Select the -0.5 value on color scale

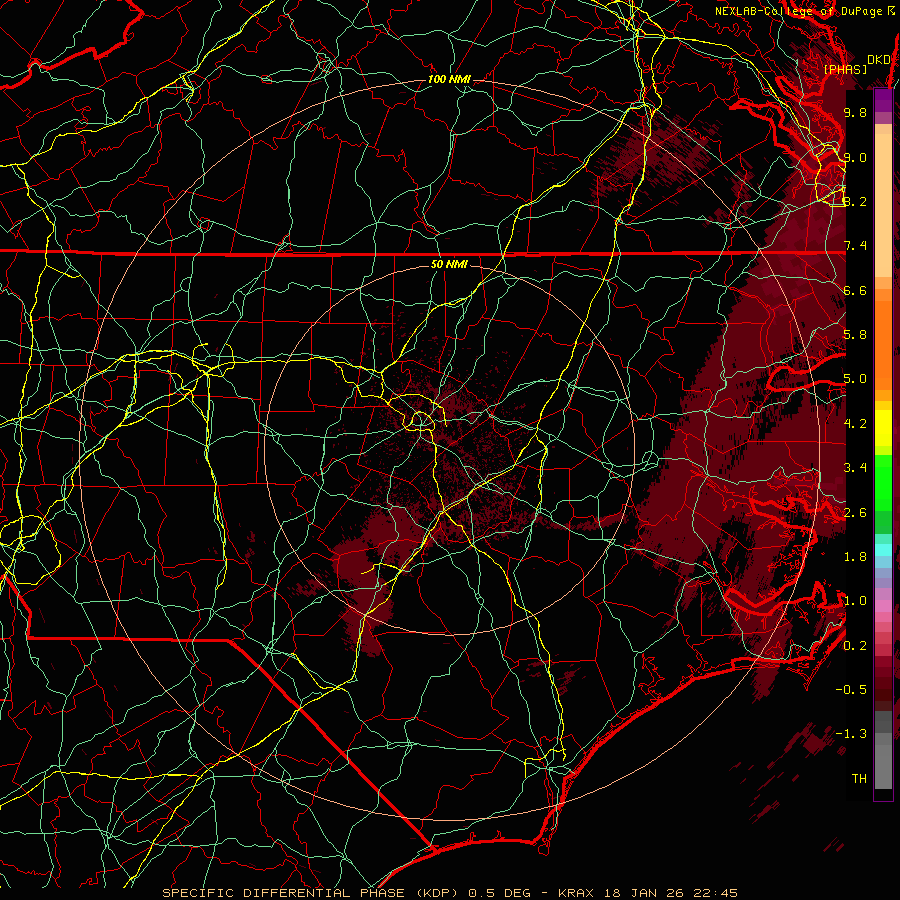click(851, 690)
